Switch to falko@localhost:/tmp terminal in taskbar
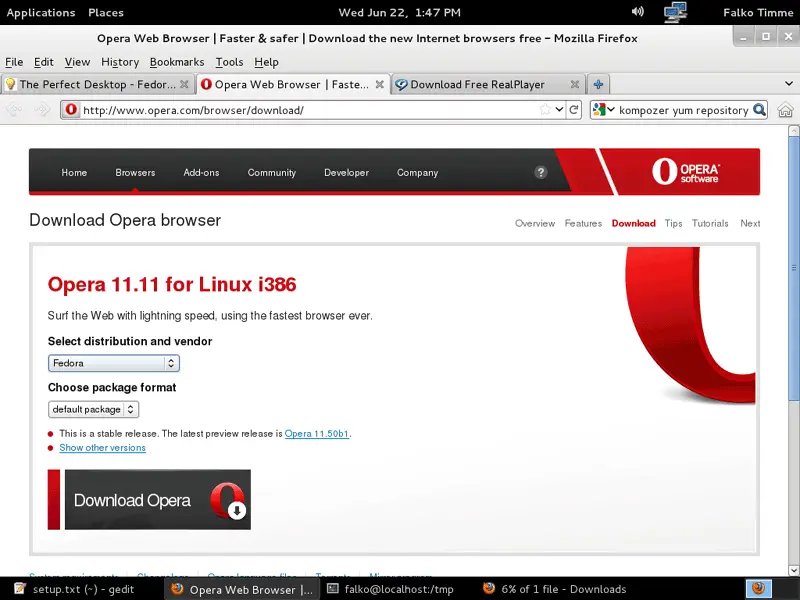 tap(390, 589)
